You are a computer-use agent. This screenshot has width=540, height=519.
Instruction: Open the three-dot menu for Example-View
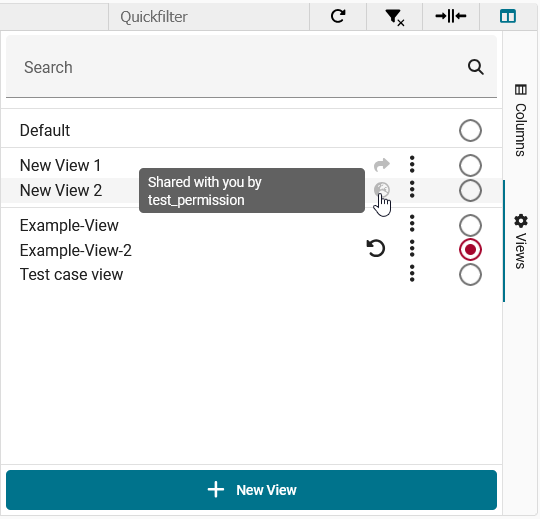[412, 223]
